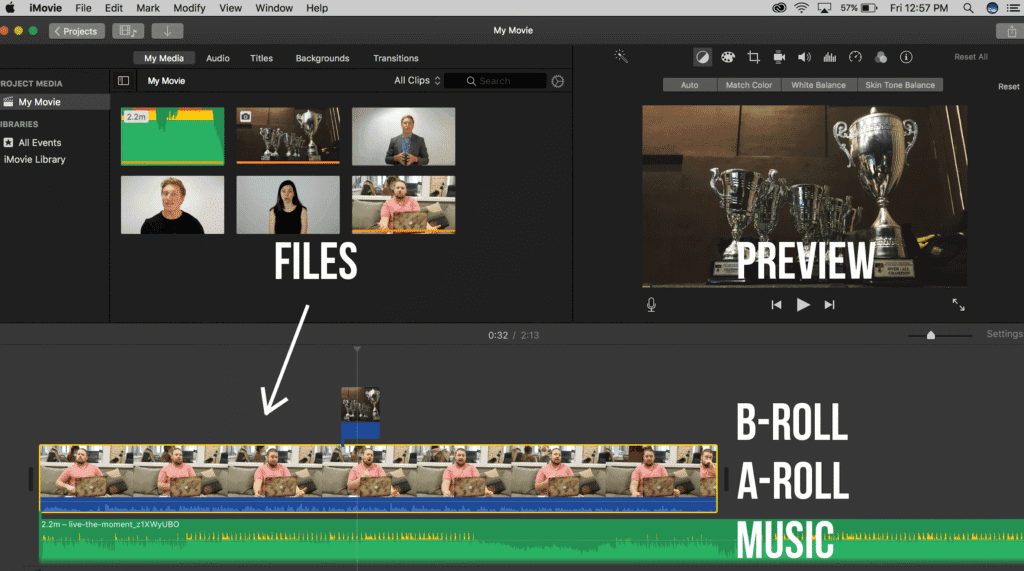Toggle the voiceover microphone under the preview
The height and width of the screenshot is (571, 1024).
click(x=651, y=305)
